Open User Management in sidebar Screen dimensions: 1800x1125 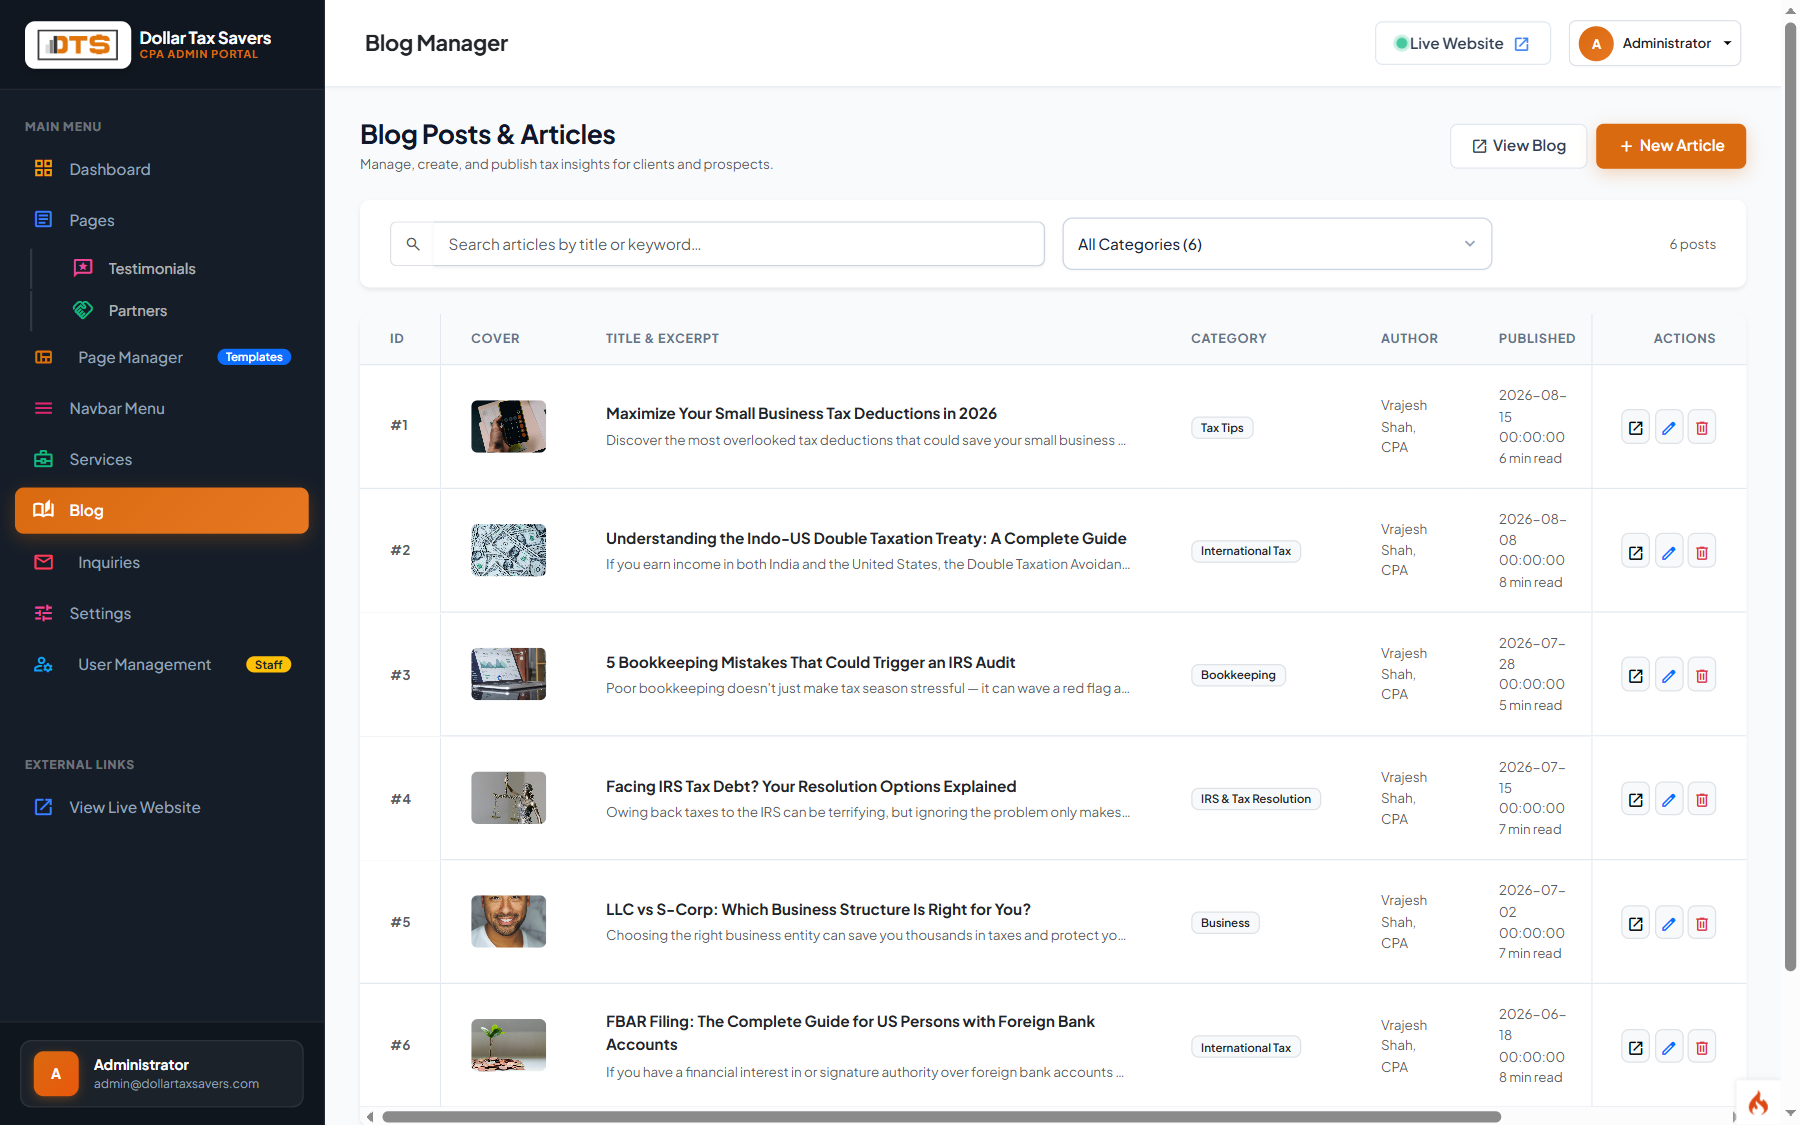pos(162,664)
